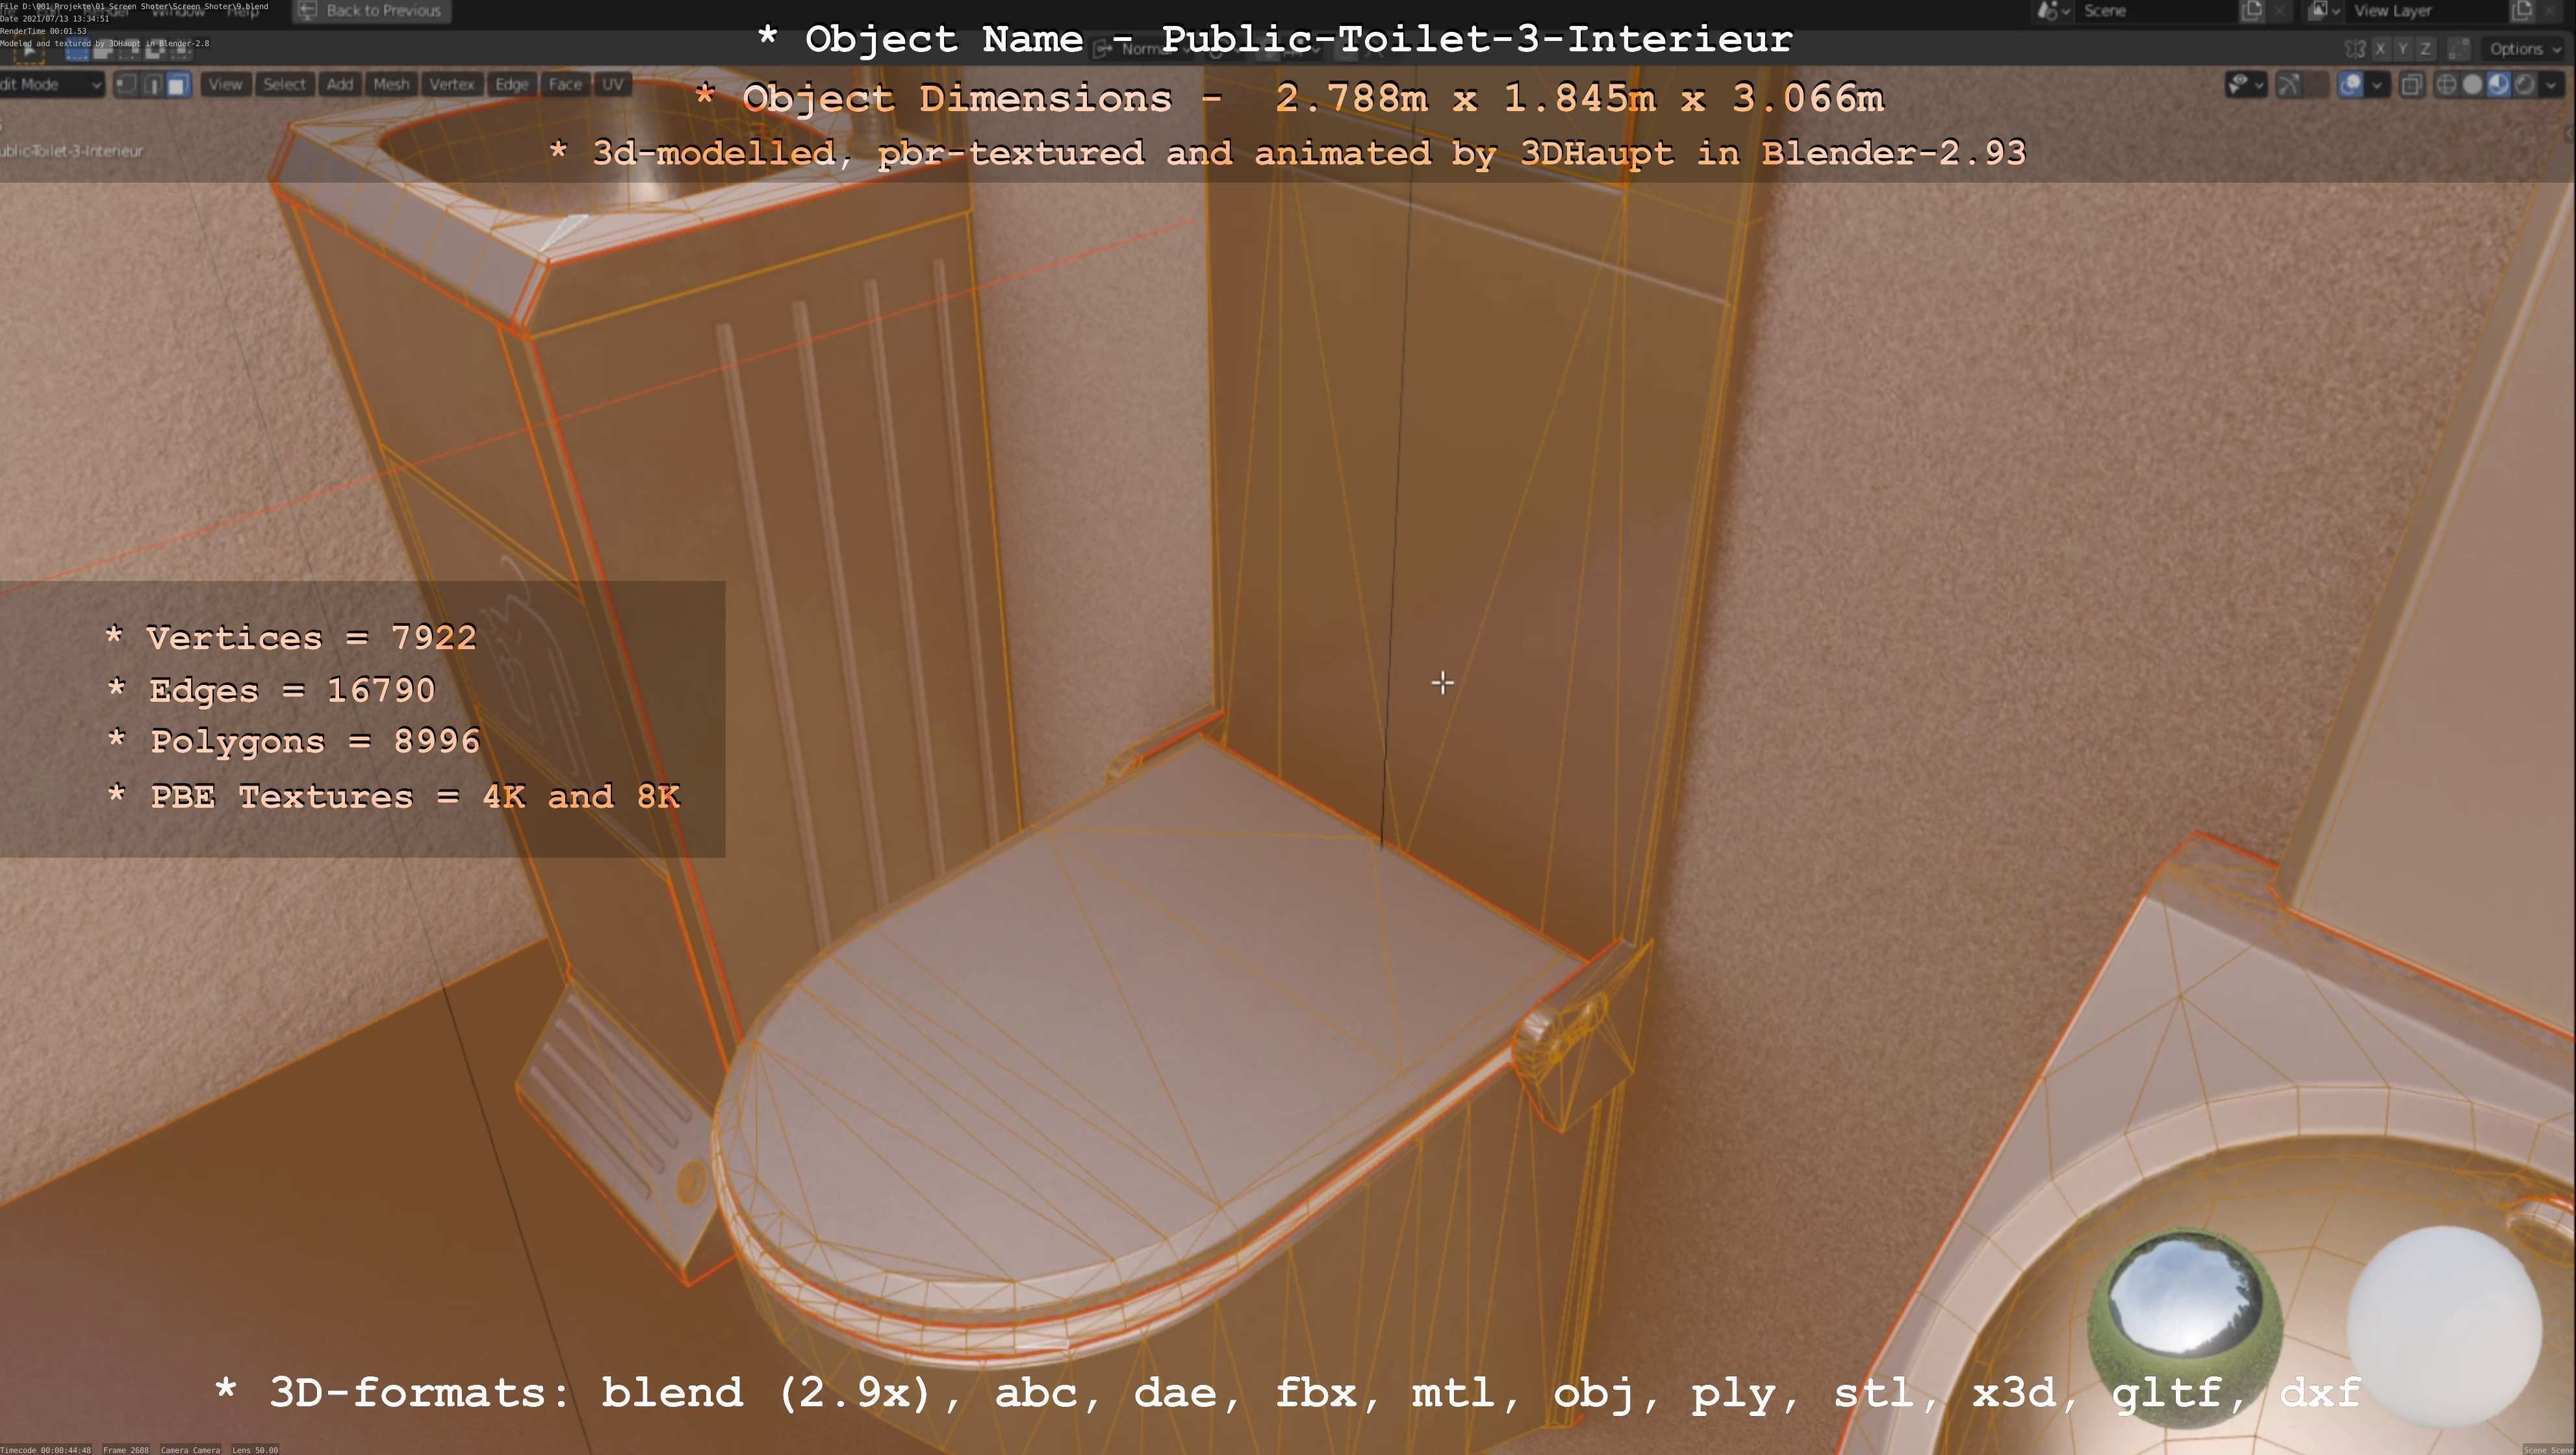
Task: Open the Face menu
Action: (x=565, y=85)
